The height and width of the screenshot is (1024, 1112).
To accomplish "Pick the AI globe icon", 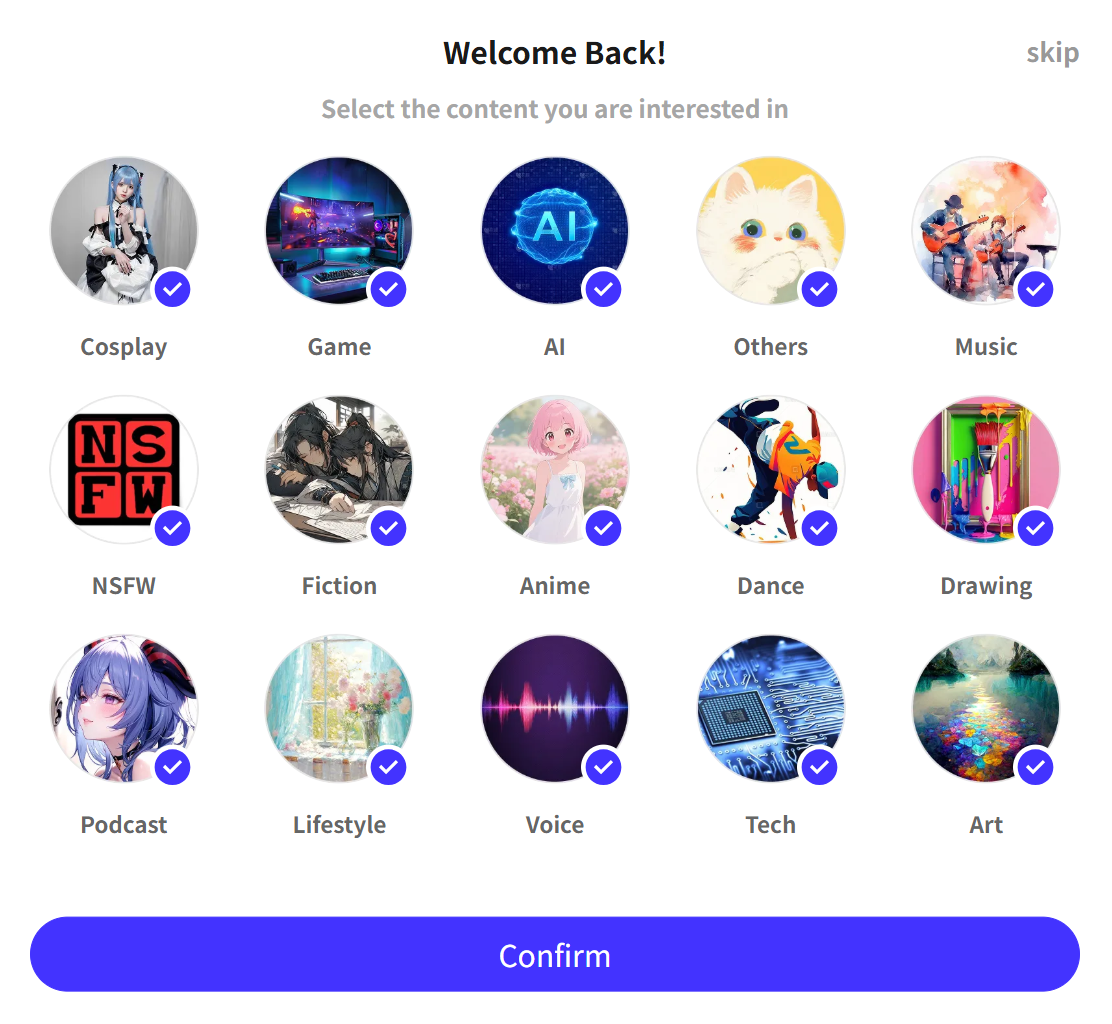I will click(555, 230).
